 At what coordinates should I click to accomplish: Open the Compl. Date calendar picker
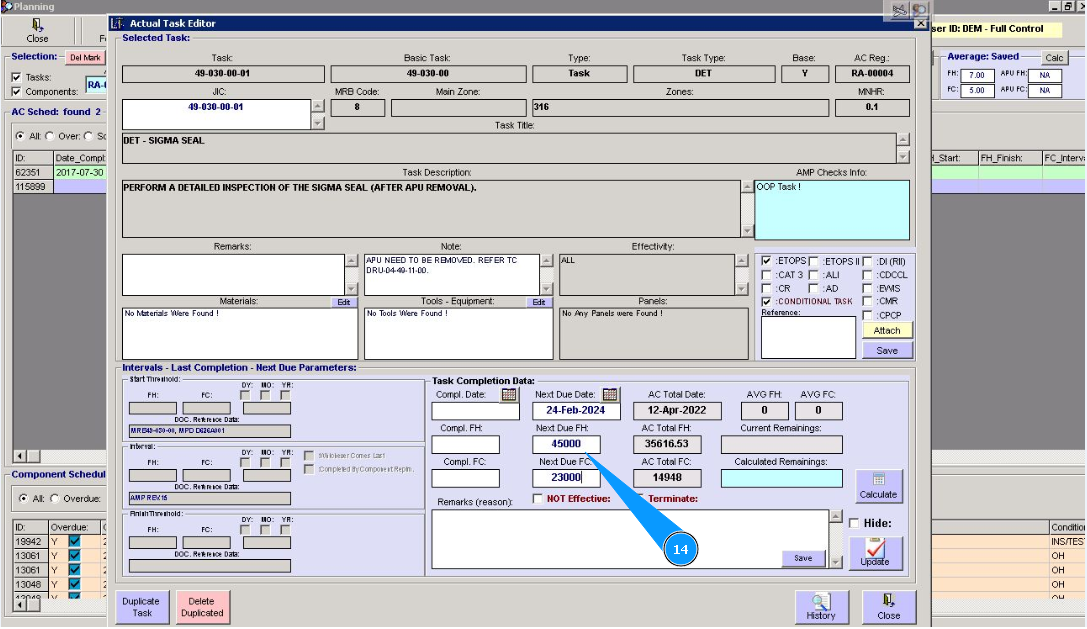pyautogui.click(x=509, y=395)
